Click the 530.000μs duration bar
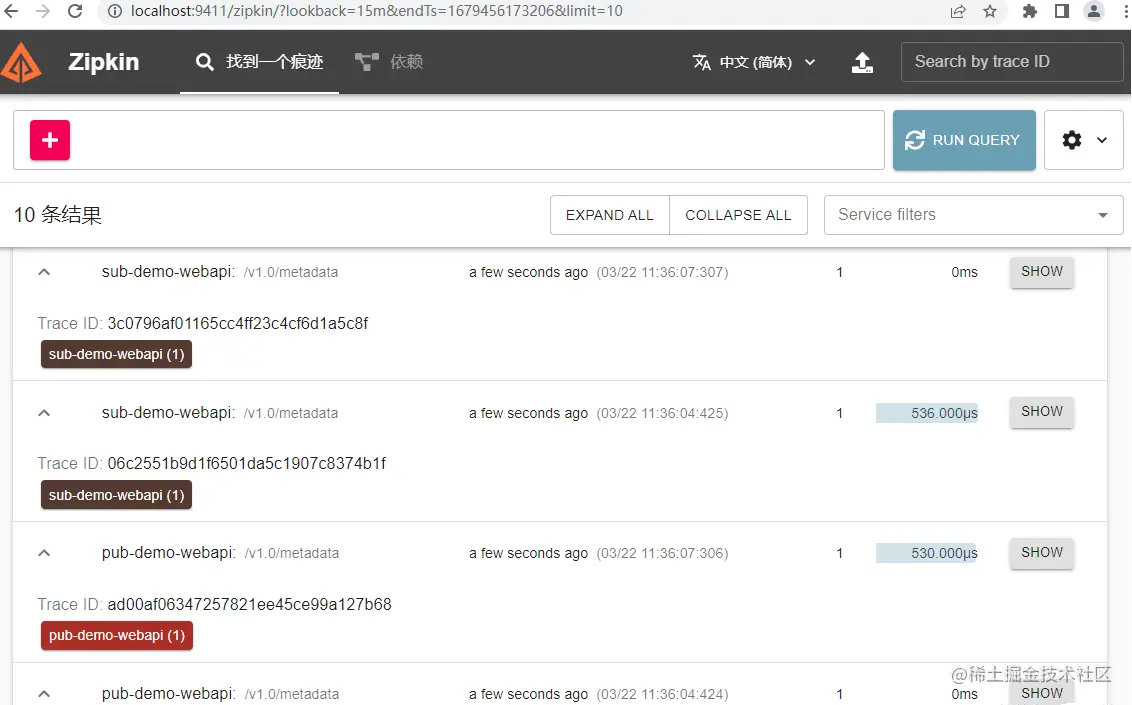The image size is (1132, 705). (x=927, y=553)
